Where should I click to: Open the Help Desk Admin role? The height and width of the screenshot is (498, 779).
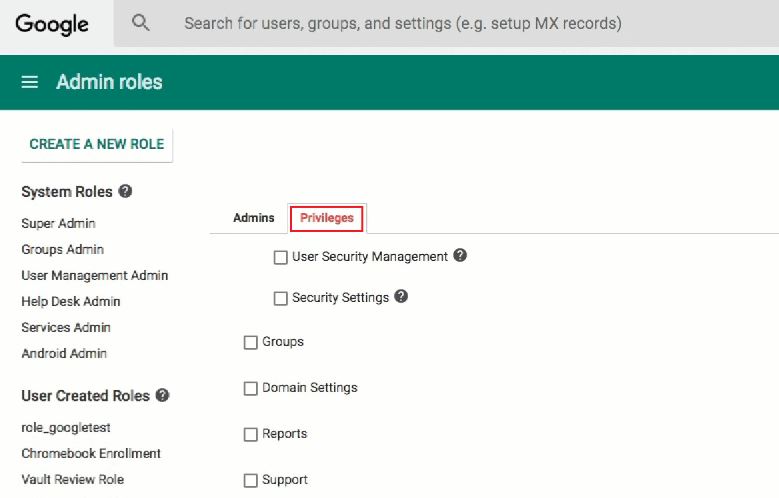tap(71, 301)
